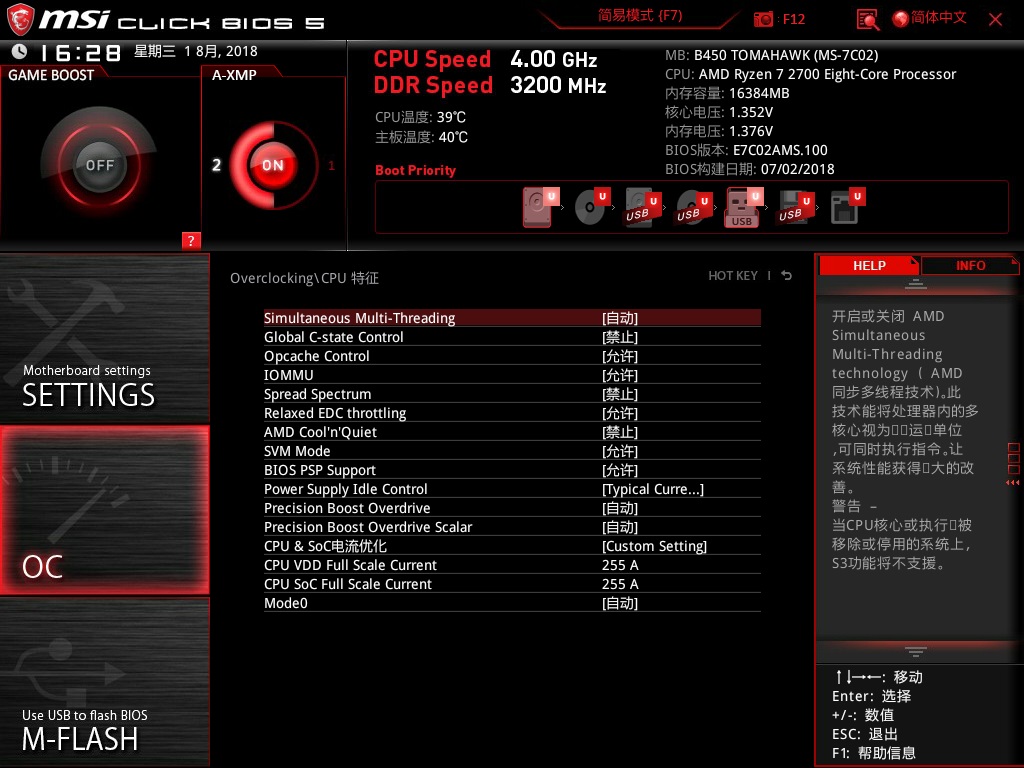Click the help panel bottom scroll handle

point(916,651)
